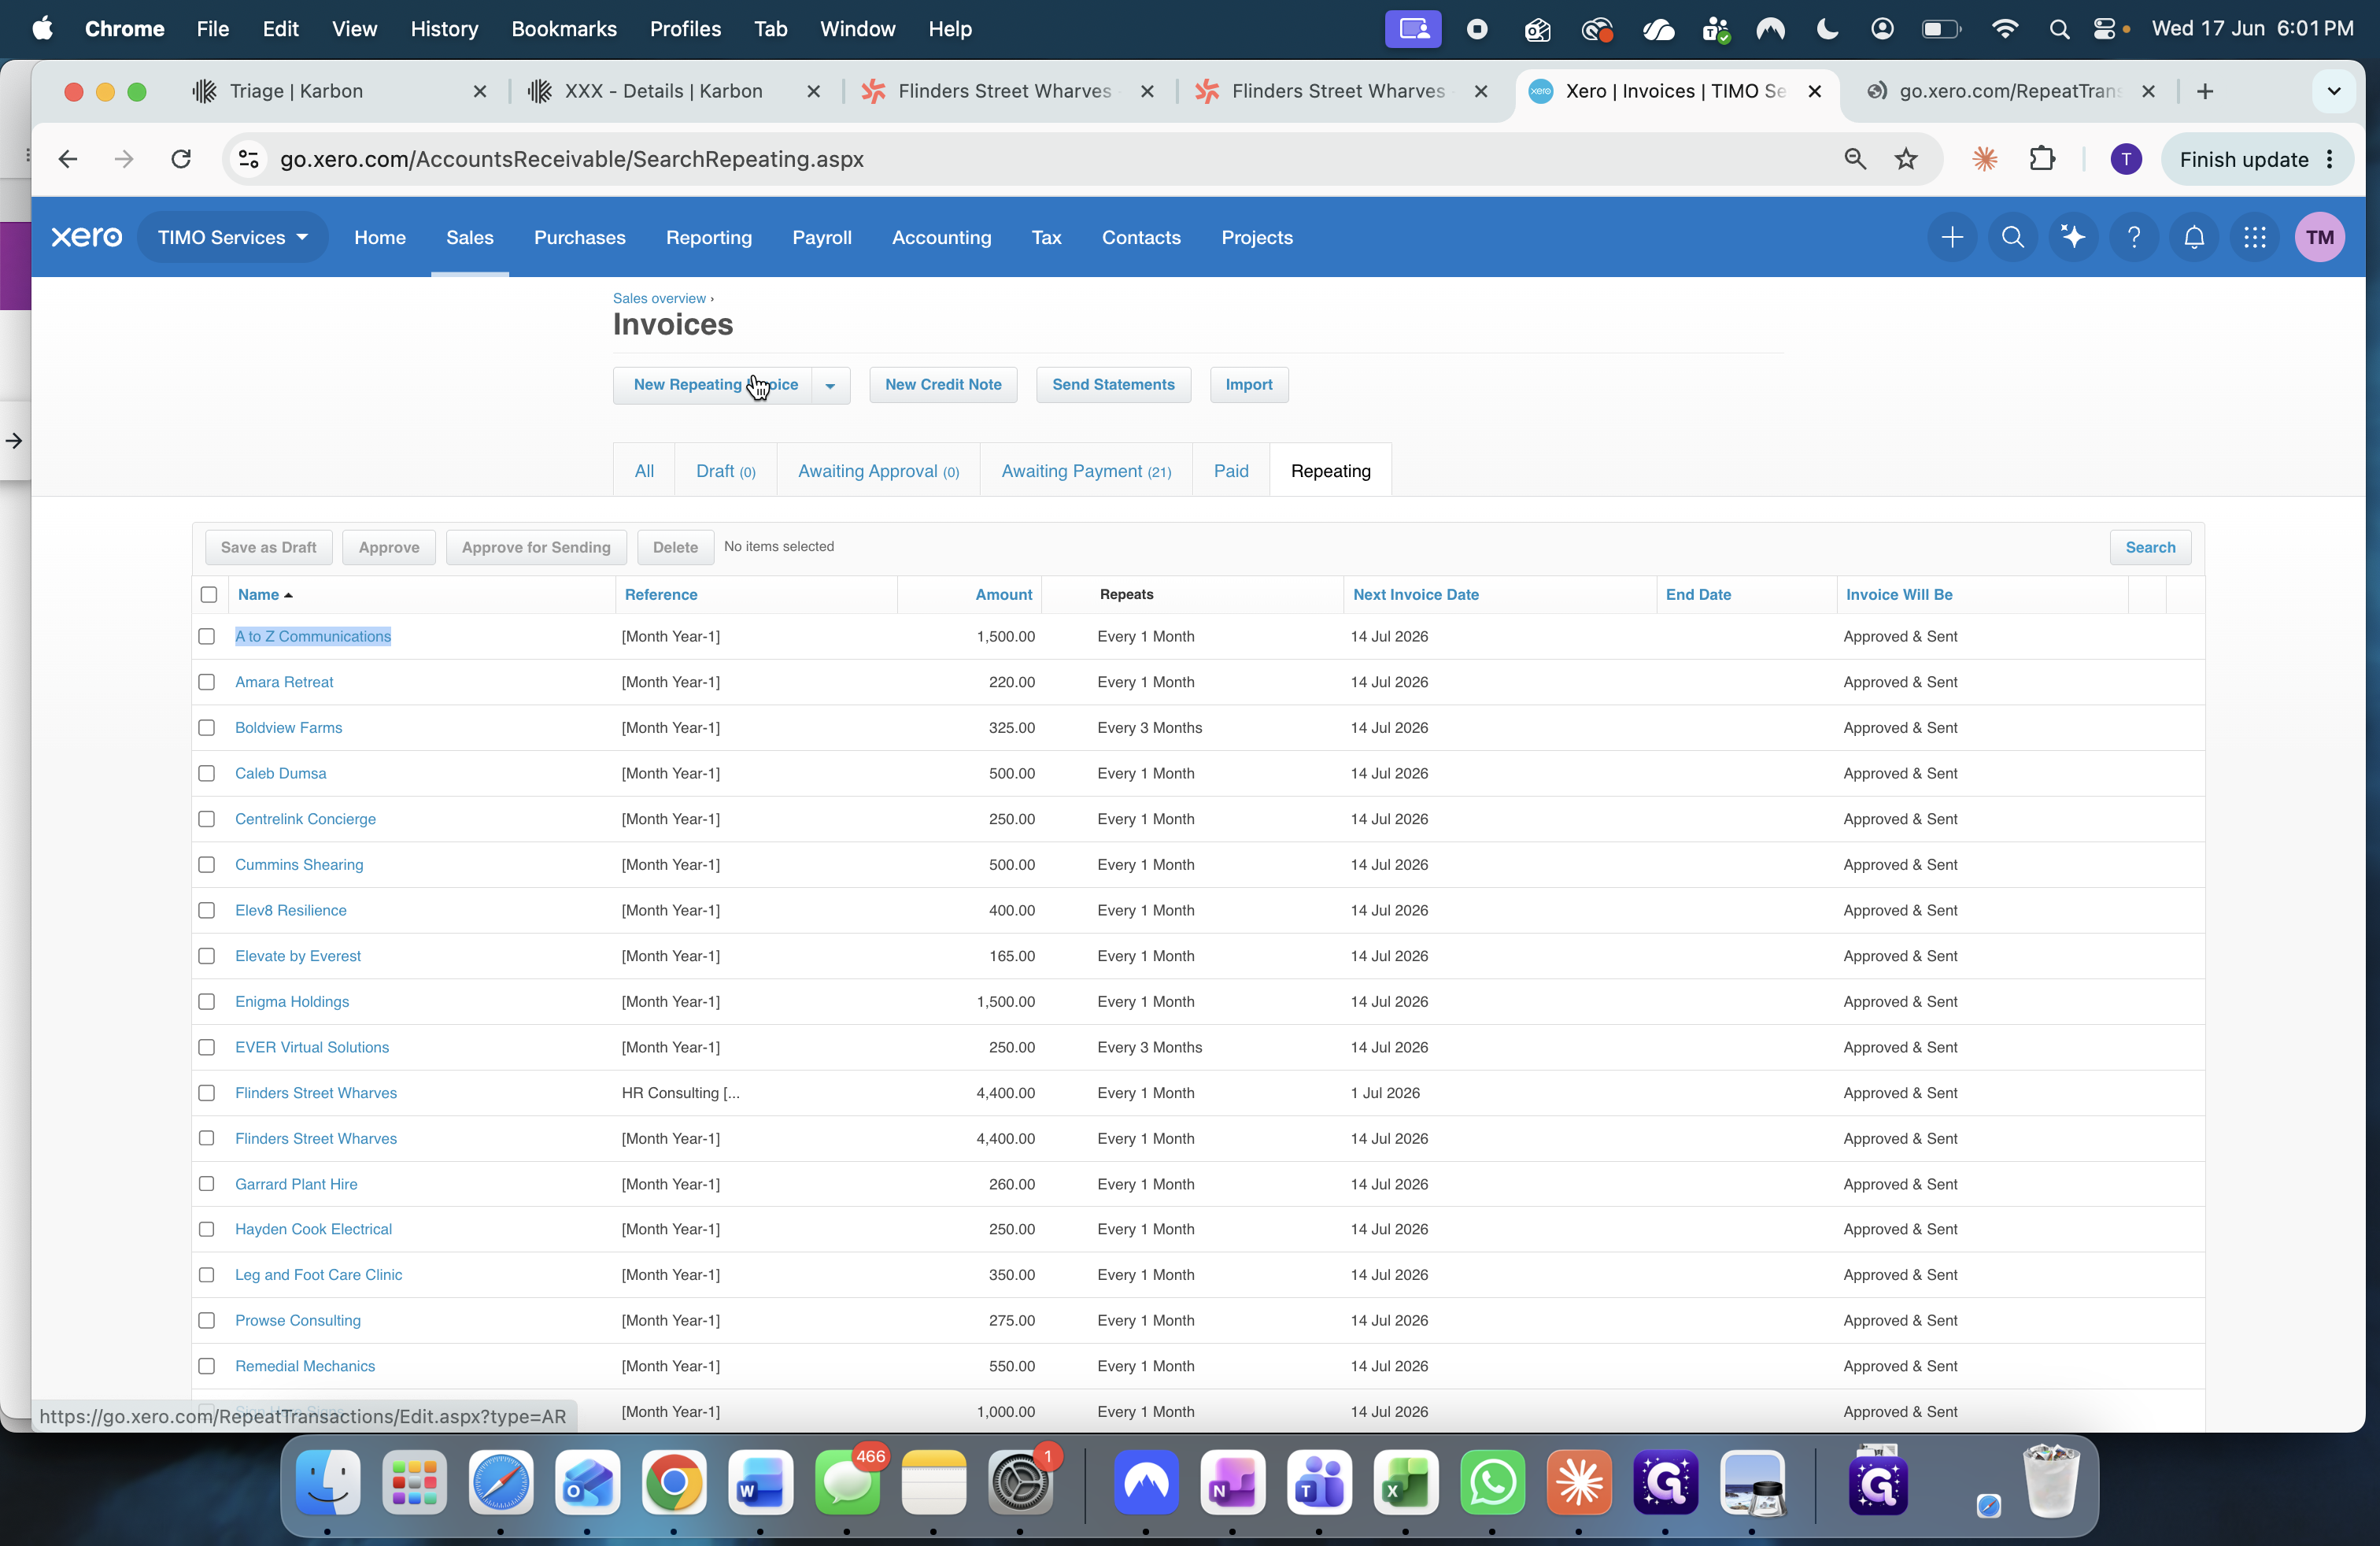The image size is (2380, 1546).
Task: Open the Flinders Street Wharves HR Consulting invoice
Action: (x=316, y=1093)
